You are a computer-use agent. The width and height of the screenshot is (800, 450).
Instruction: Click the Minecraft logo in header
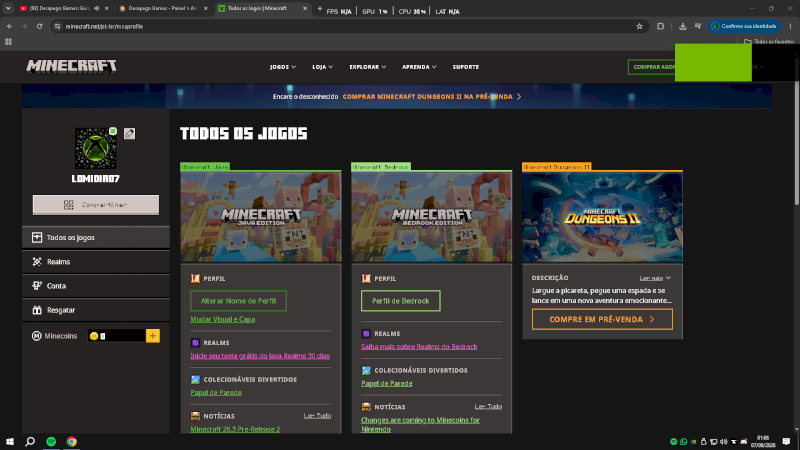71,67
